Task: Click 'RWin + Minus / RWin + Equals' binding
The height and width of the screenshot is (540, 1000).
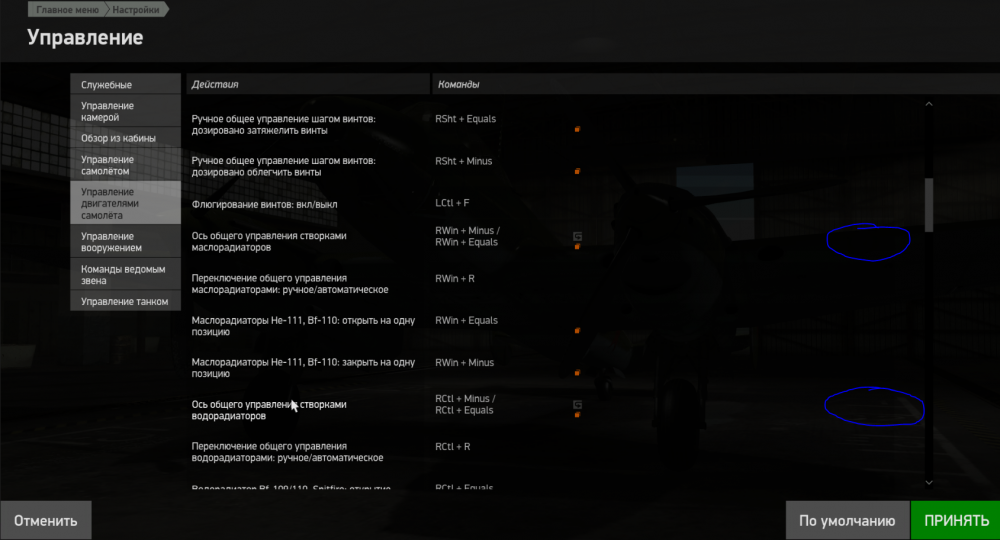Action: 467,237
